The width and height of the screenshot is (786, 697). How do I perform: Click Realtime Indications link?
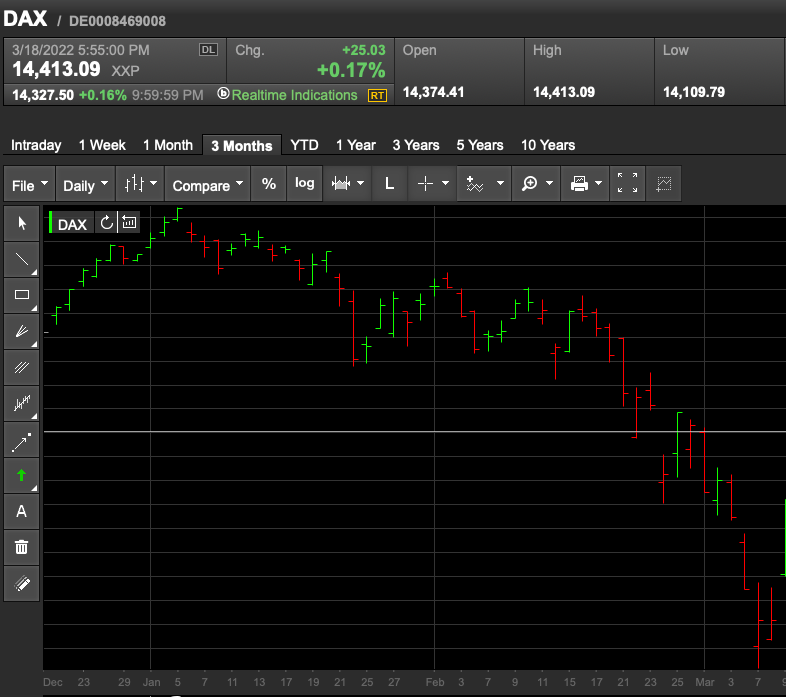(x=295, y=95)
